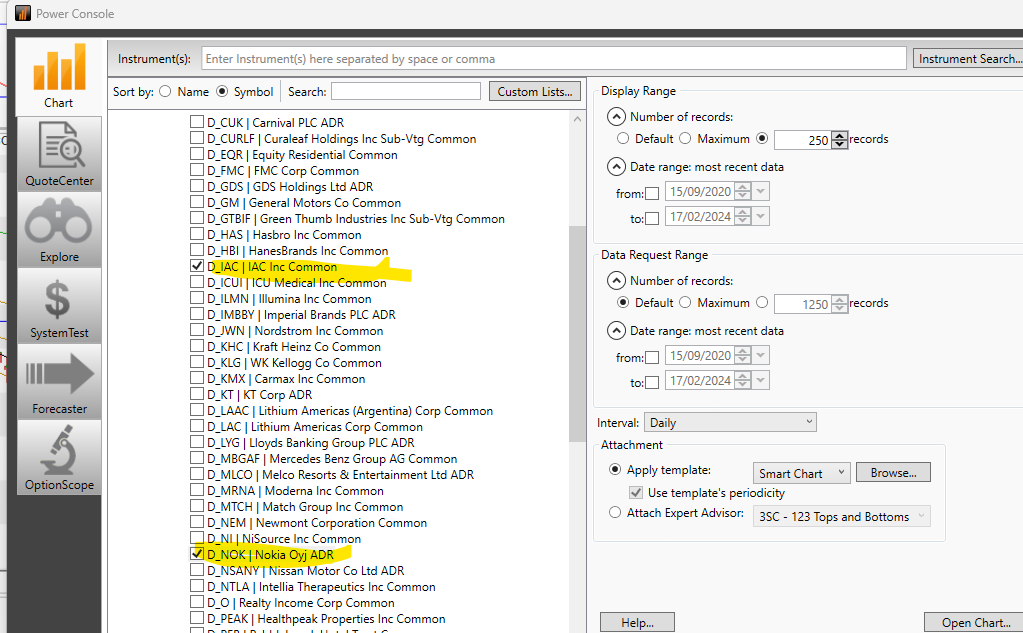This screenshot has width=1023, height=633.
Task: Open the Explore binoculars module
Action: point(59,230)
